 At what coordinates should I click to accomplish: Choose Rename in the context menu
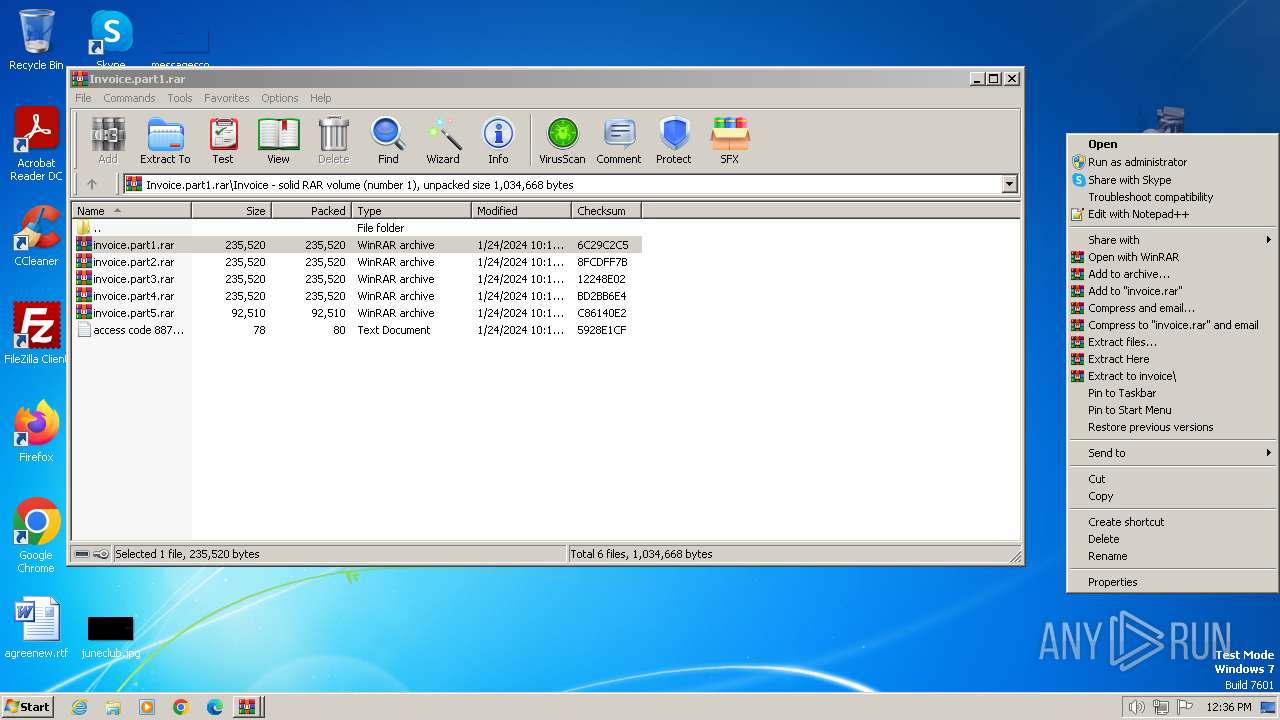(1173, 556)
